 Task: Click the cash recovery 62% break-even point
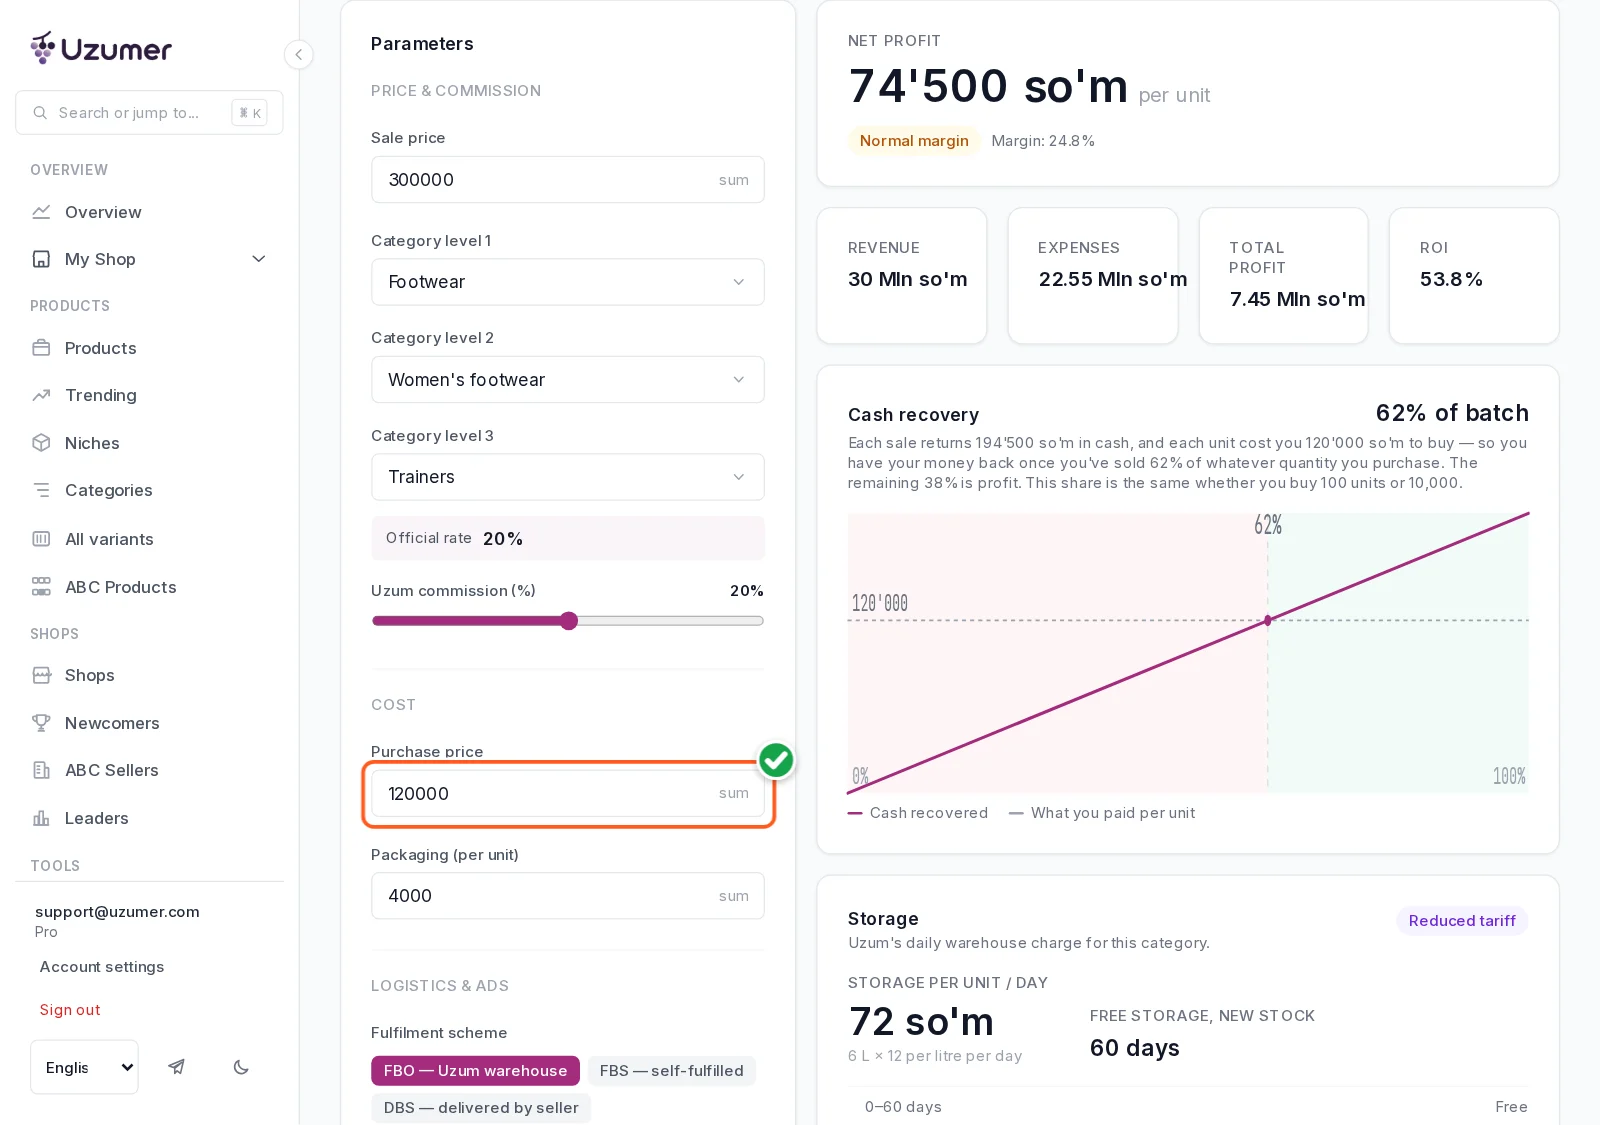tap(1268, 620)
